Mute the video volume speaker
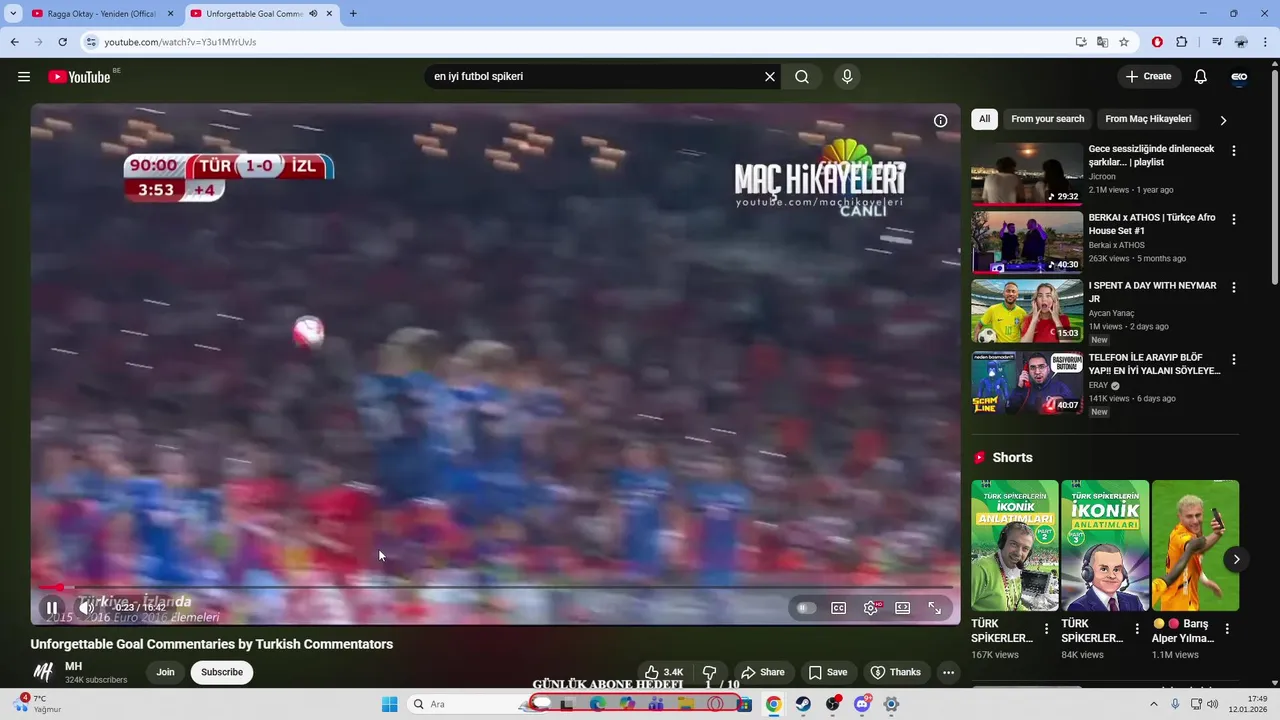This screenshot has width=1280, height=720. click(87, 607)
